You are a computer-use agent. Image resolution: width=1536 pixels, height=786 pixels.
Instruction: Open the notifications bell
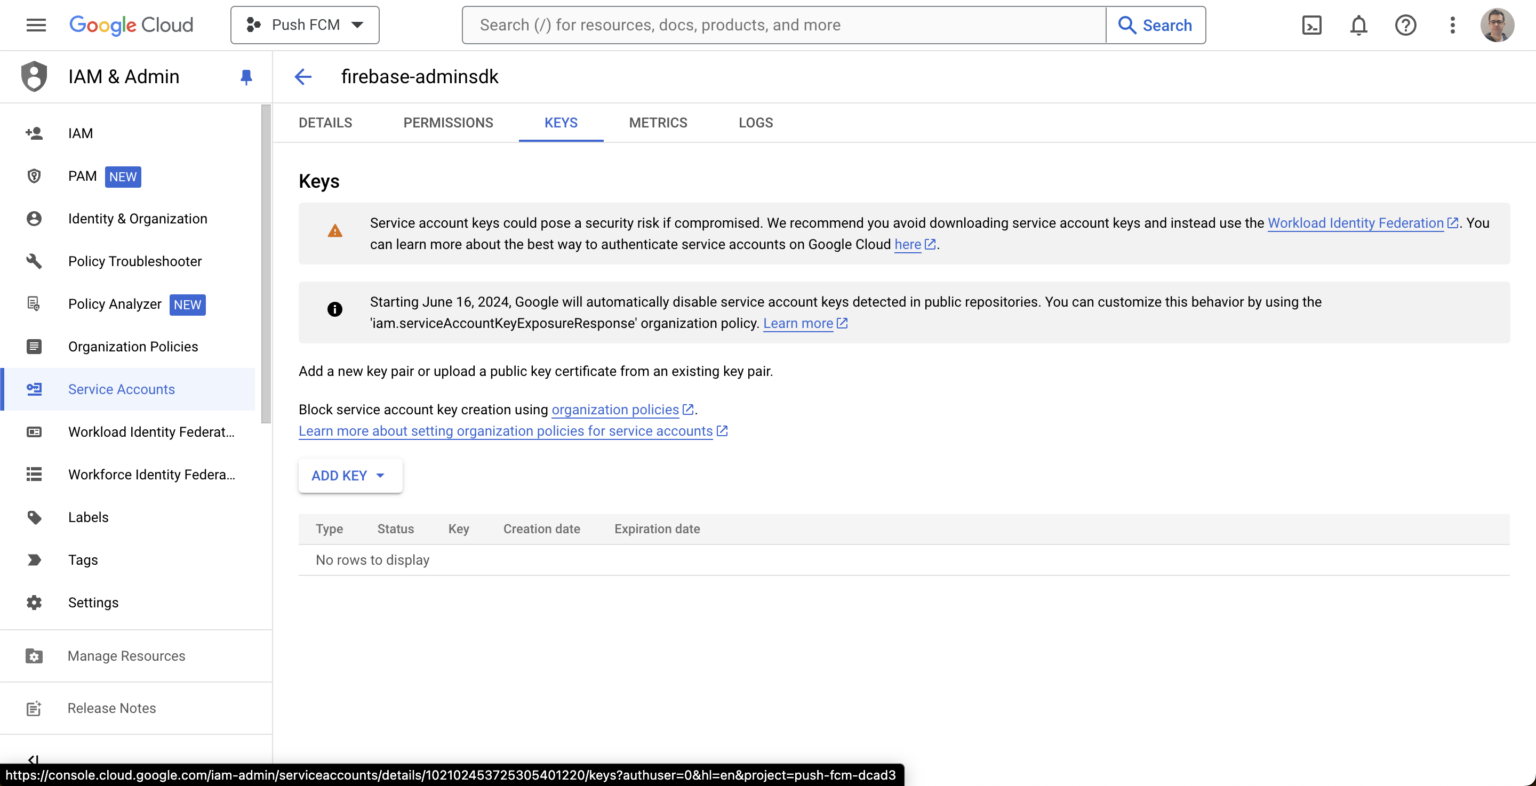pyautogui.click(x=1358, y=25)
